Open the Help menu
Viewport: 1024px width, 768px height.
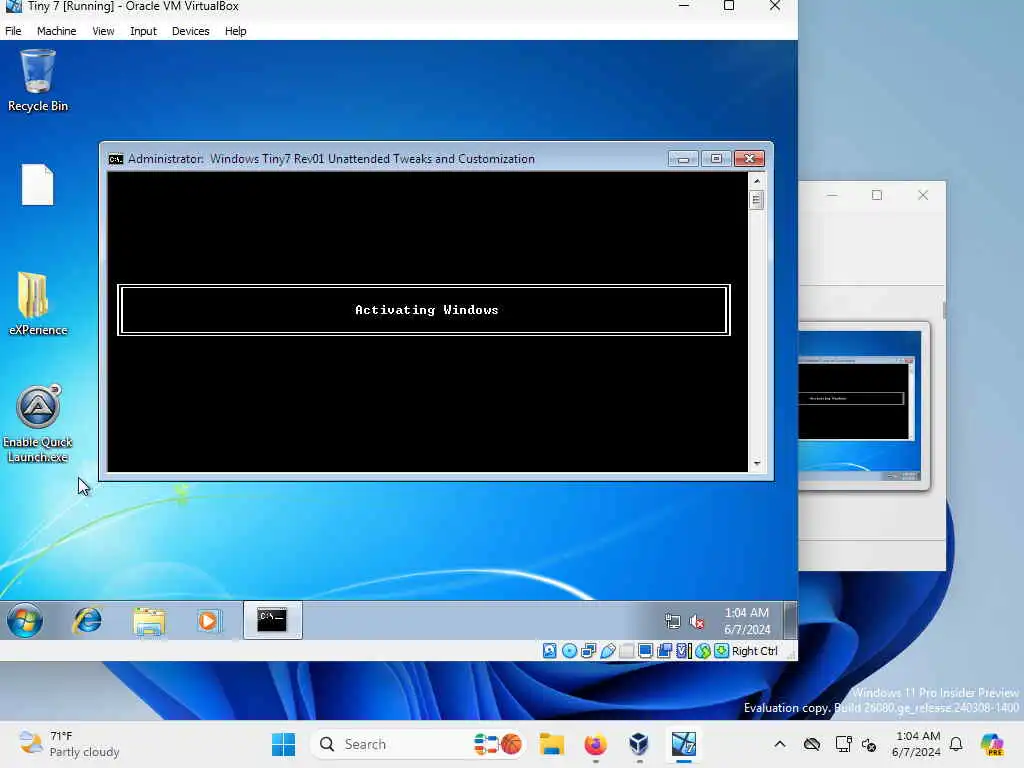(235, 31)
